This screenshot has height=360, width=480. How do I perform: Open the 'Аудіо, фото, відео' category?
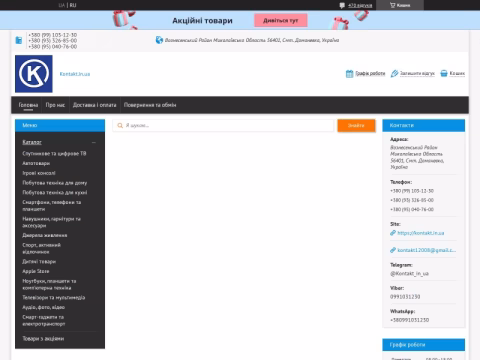pyautogui.click(x=43, y=307)
